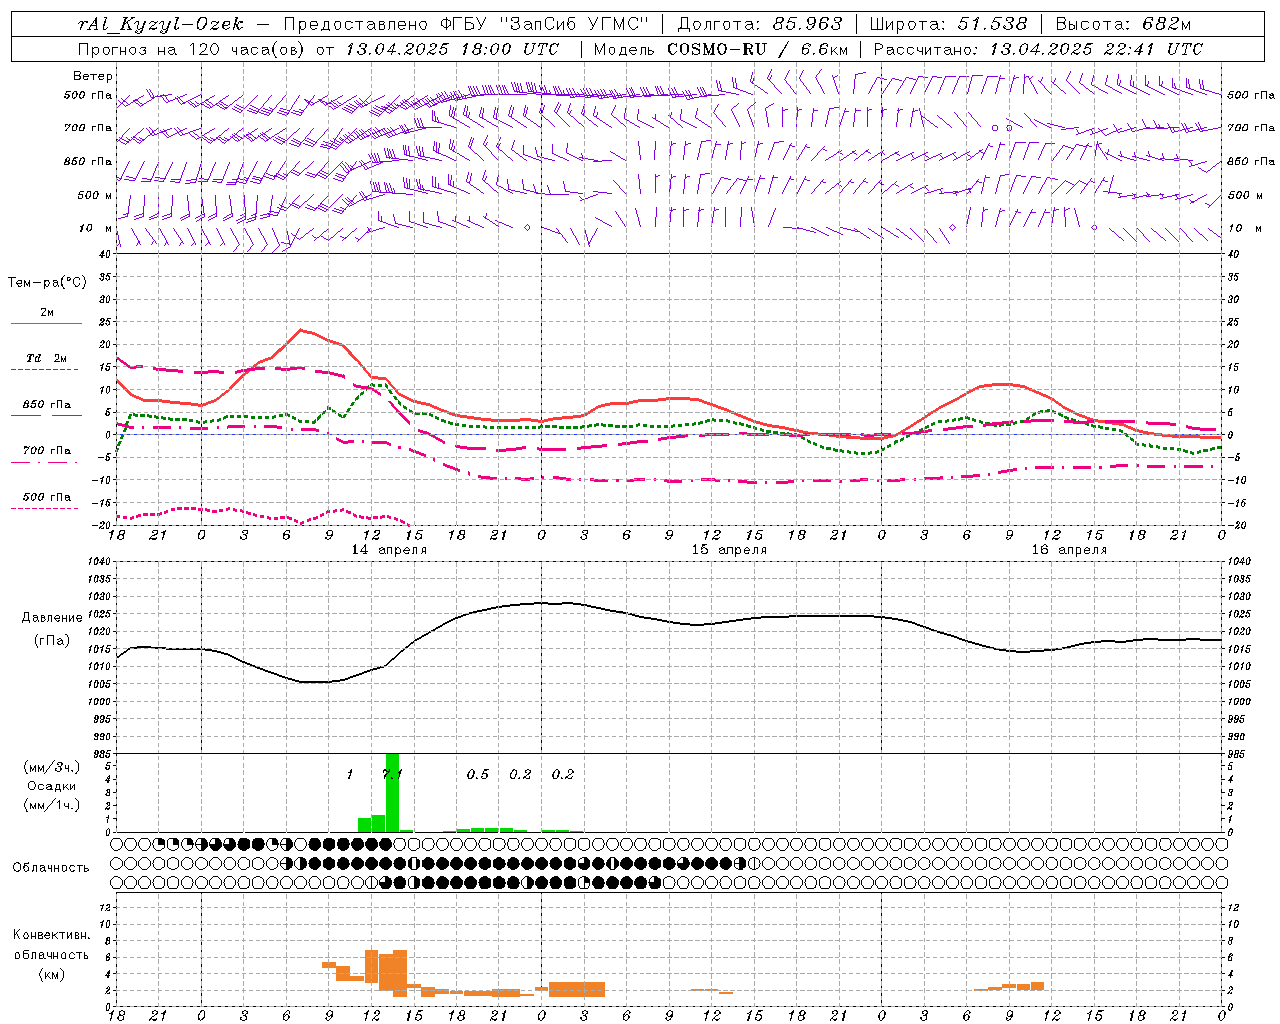
Task: Click the longitude value Долгота: 85.963
Action: click(x=760, y=24)
